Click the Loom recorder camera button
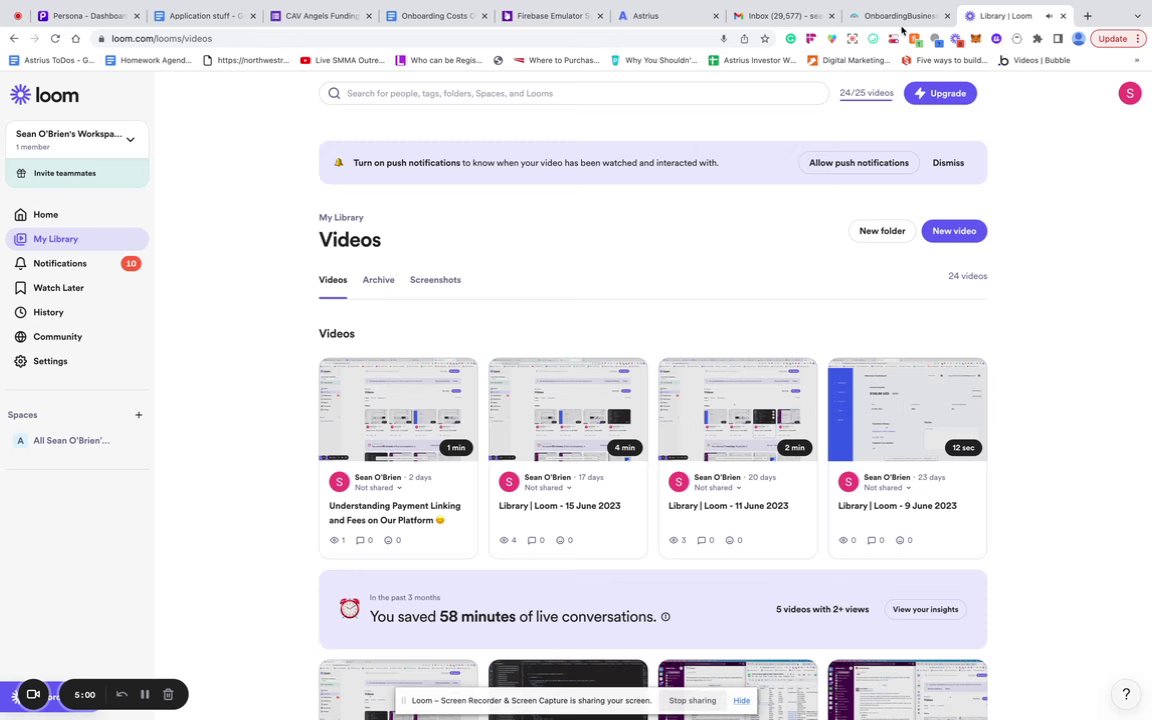This screenshot has width=1152, height=720. coord(33,694)
